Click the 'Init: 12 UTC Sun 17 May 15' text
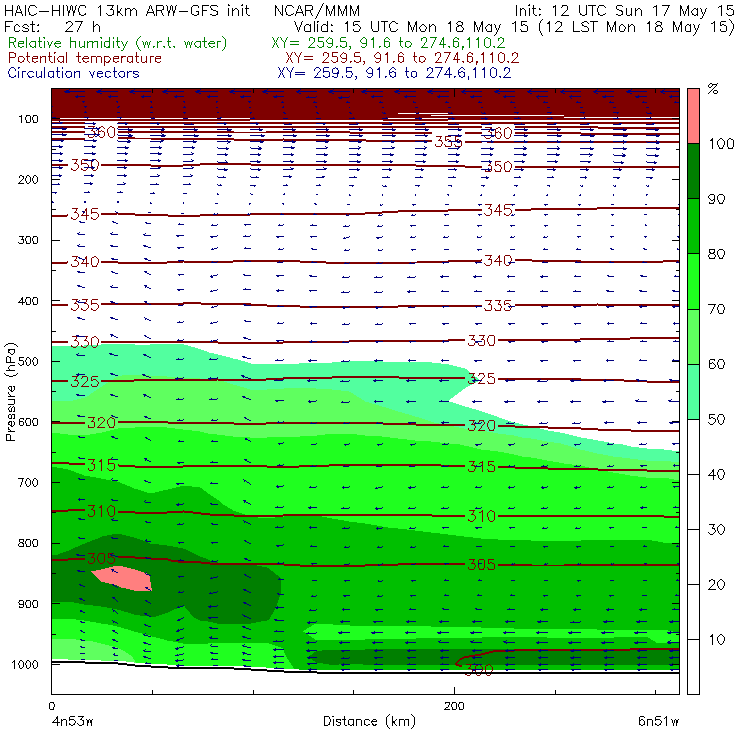Image resolution: width=740 pixels, height=740 pixels. tap(624, 10)
